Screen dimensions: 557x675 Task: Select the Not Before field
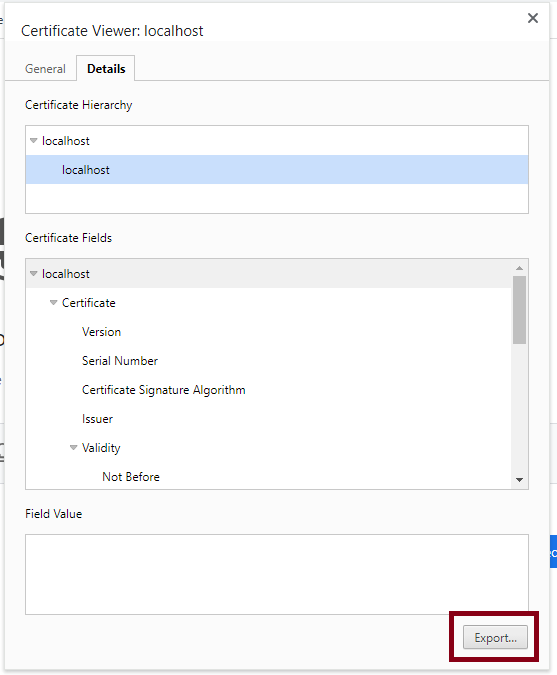(131, 477)
